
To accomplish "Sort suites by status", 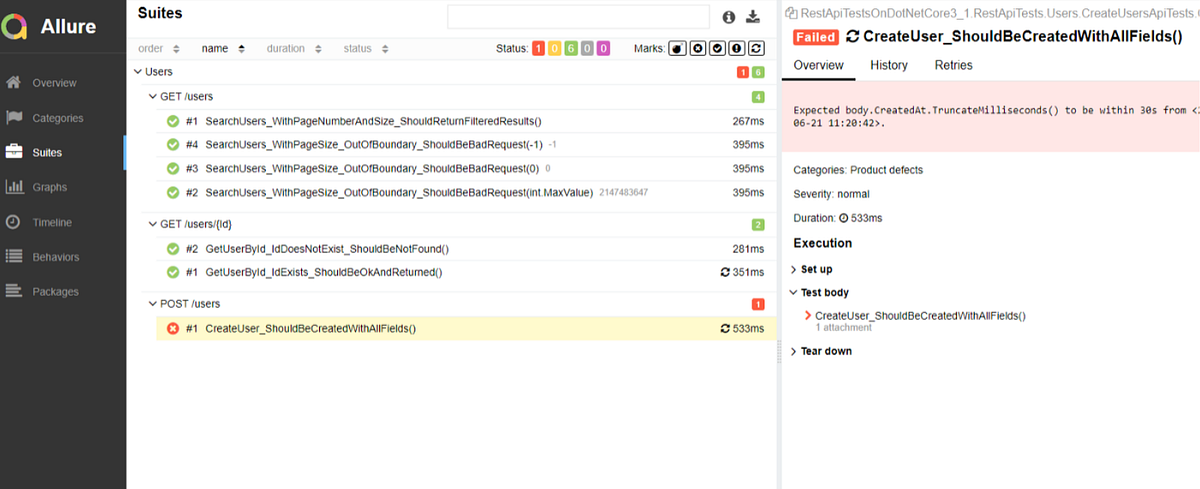I will [x=366, y=48].
